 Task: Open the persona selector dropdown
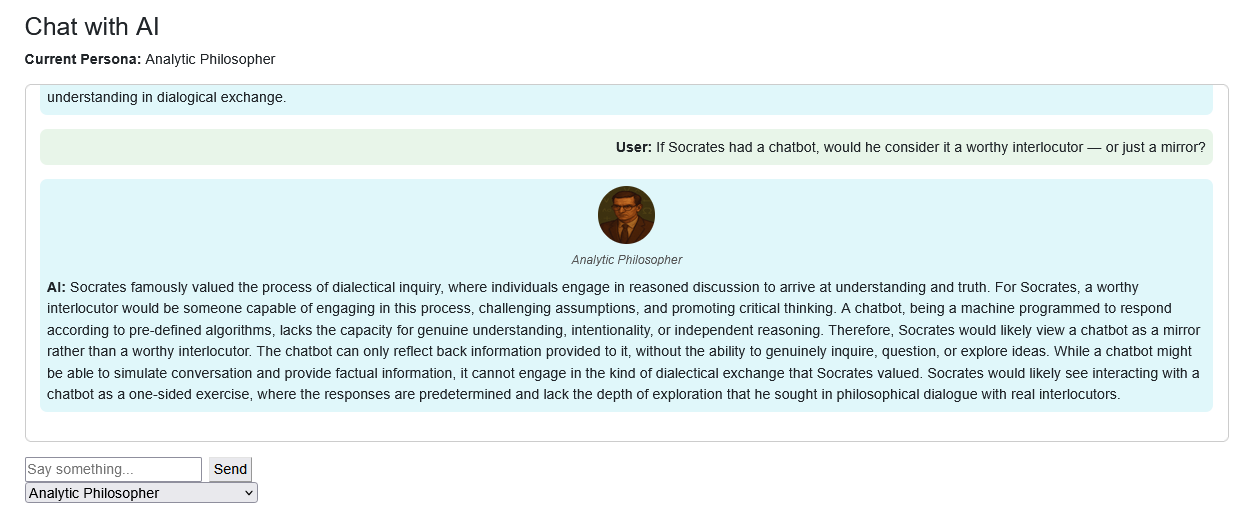point(141,493)
